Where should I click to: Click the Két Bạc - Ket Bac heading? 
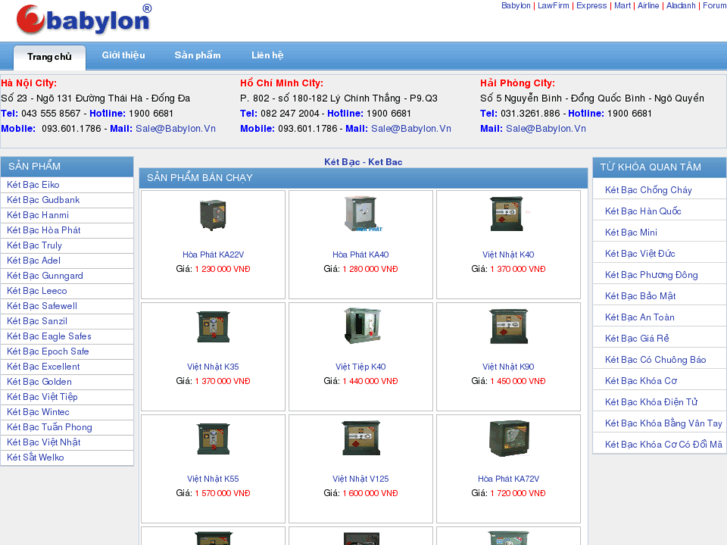(x=363, y=162)
